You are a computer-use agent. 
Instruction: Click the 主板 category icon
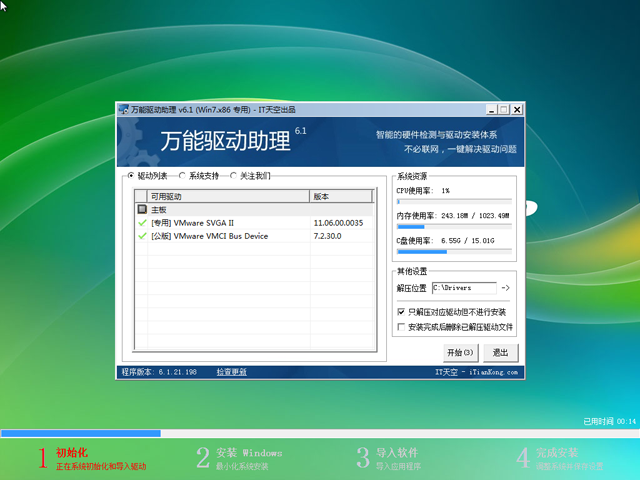pyautogui.click(x=142, y=210)
